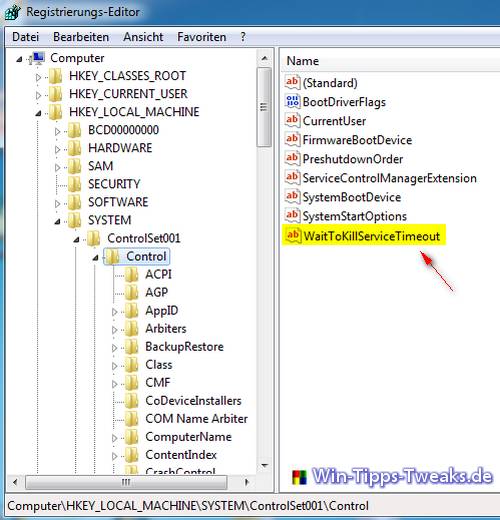Select the Control key label
Viewport: 500px width, 520px height.
tap(146, 256)
